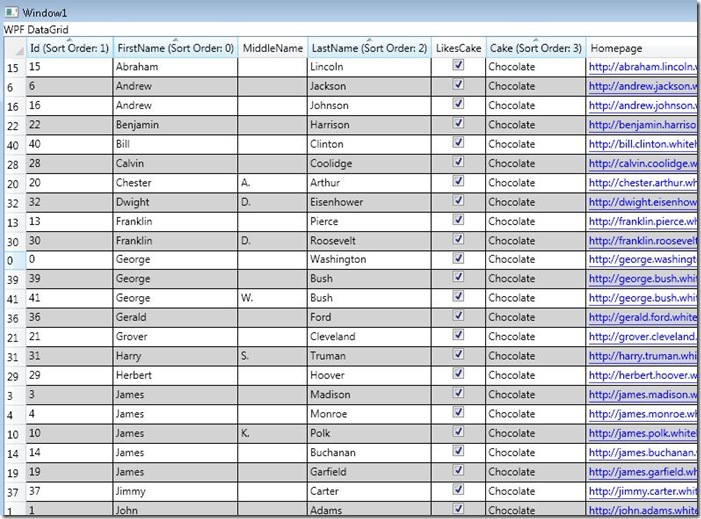Open the harry.truman homepage link

643,356
